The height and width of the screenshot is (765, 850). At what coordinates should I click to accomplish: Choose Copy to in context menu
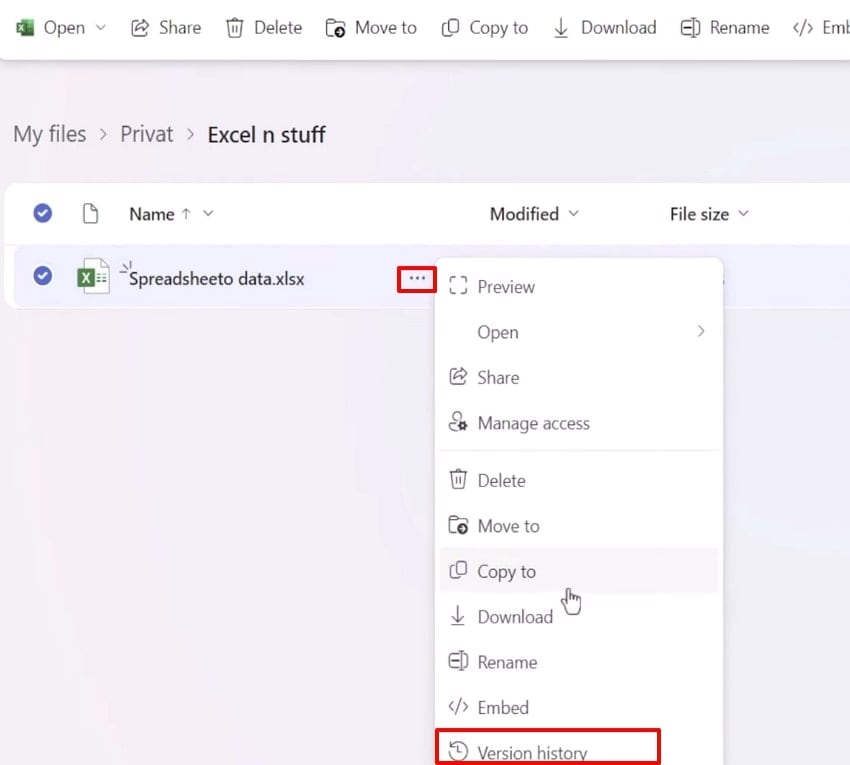click(506, 571)
